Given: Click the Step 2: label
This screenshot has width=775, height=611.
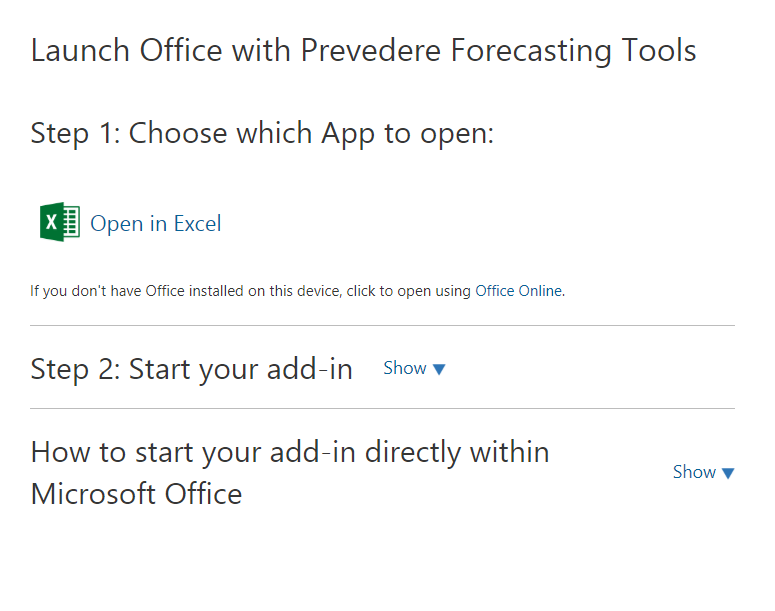Looking at the screenshot, I should [x=75, y=370].
